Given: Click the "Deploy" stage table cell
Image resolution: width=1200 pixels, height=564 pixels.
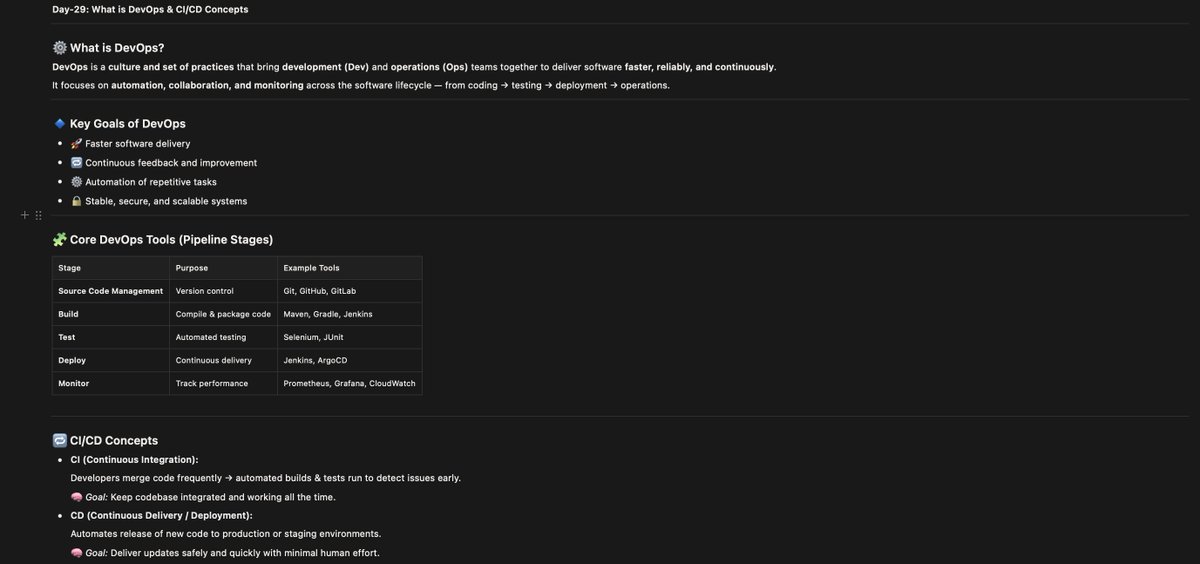Looking at the screenshot, I should (x=111, y=360).
